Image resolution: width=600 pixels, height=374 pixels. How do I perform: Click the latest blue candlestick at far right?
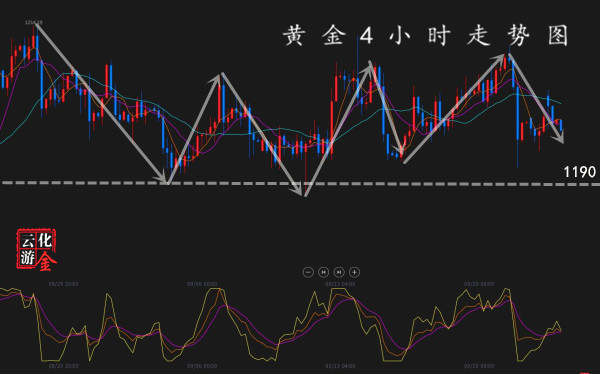coord(561,125)
